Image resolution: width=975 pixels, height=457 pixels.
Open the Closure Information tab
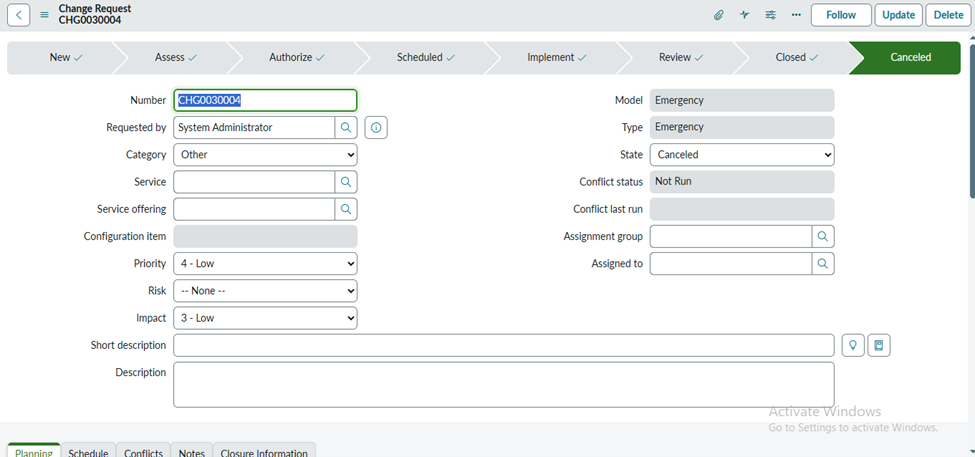point(264,452)
